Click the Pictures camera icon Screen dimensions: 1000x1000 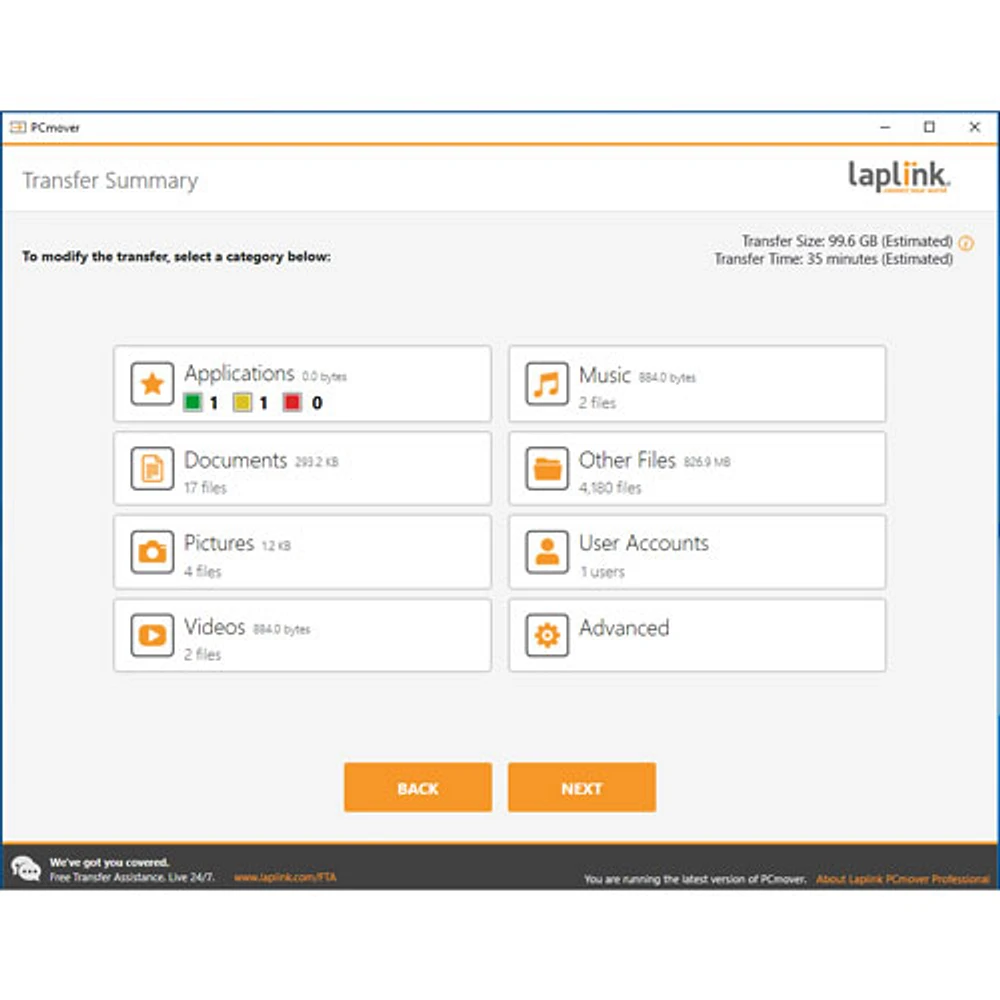(x=151, y=551)
